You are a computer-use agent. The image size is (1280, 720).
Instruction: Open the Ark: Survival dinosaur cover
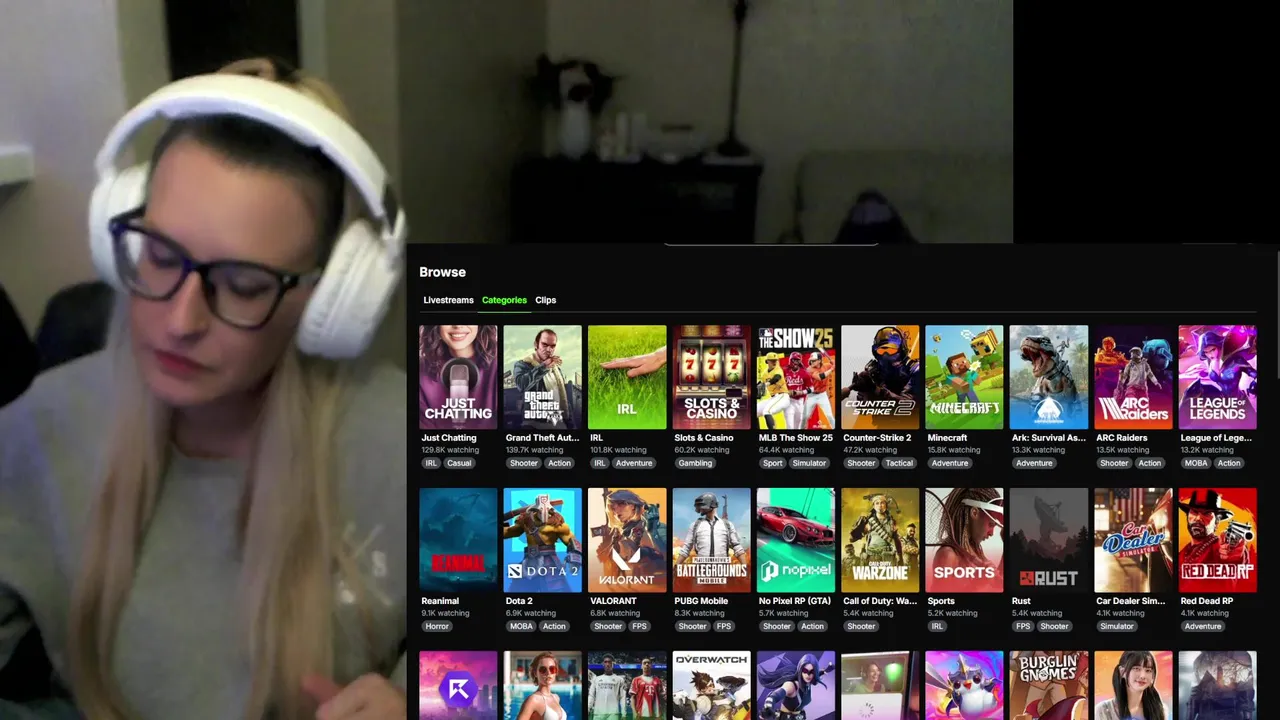tap(1048, 377)
